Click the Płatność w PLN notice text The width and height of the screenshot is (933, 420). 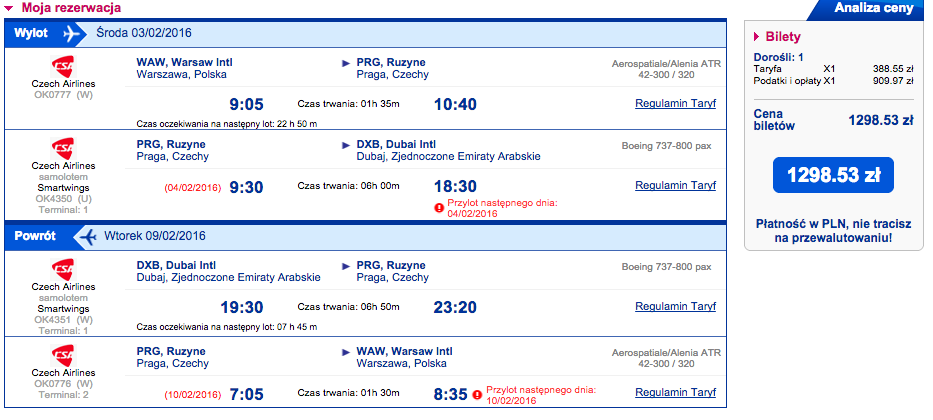pyautogui.click(x=833, y=231)
